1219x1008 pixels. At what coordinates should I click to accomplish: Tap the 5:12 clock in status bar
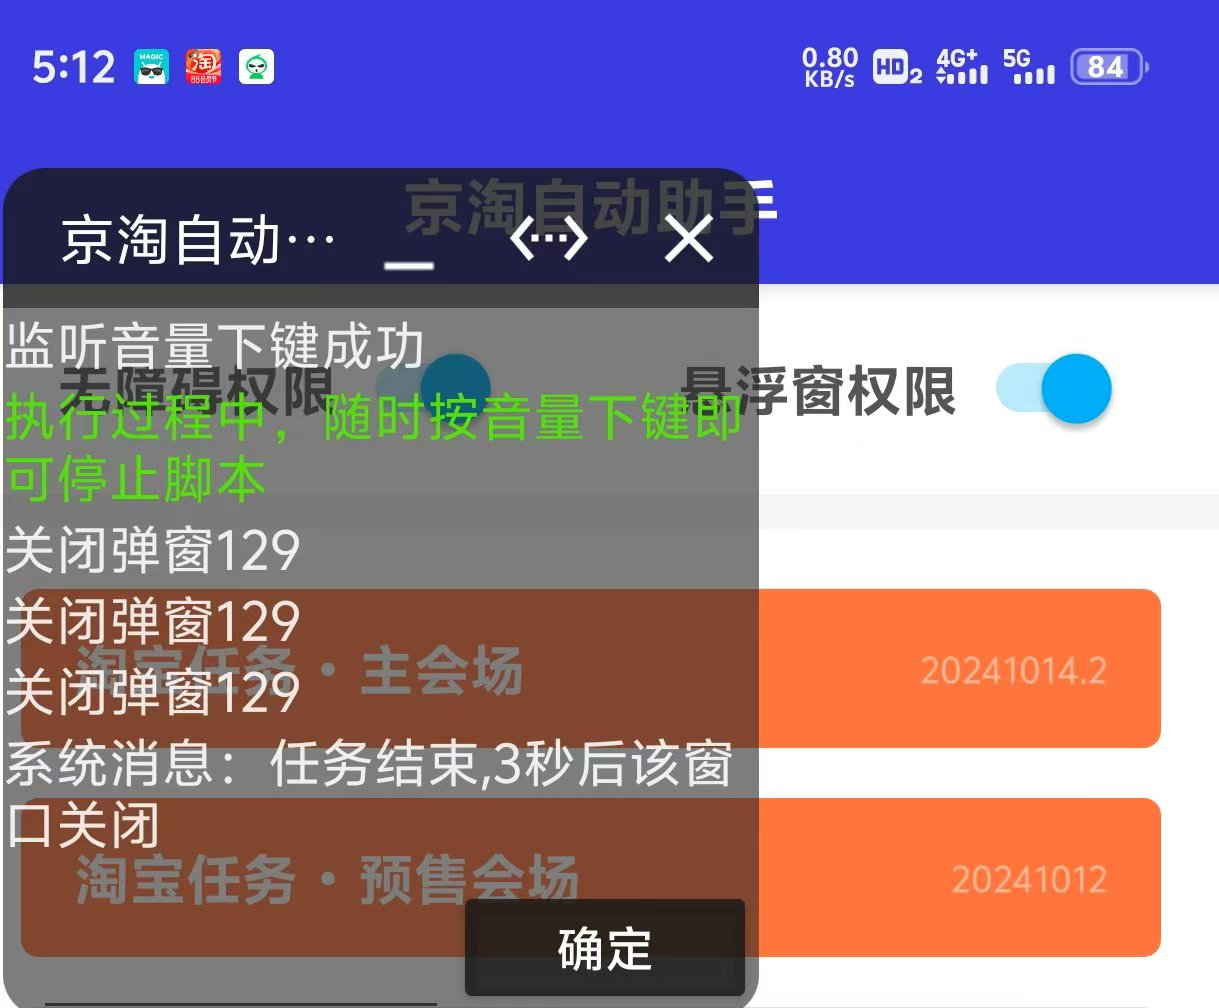coord(74,67)
